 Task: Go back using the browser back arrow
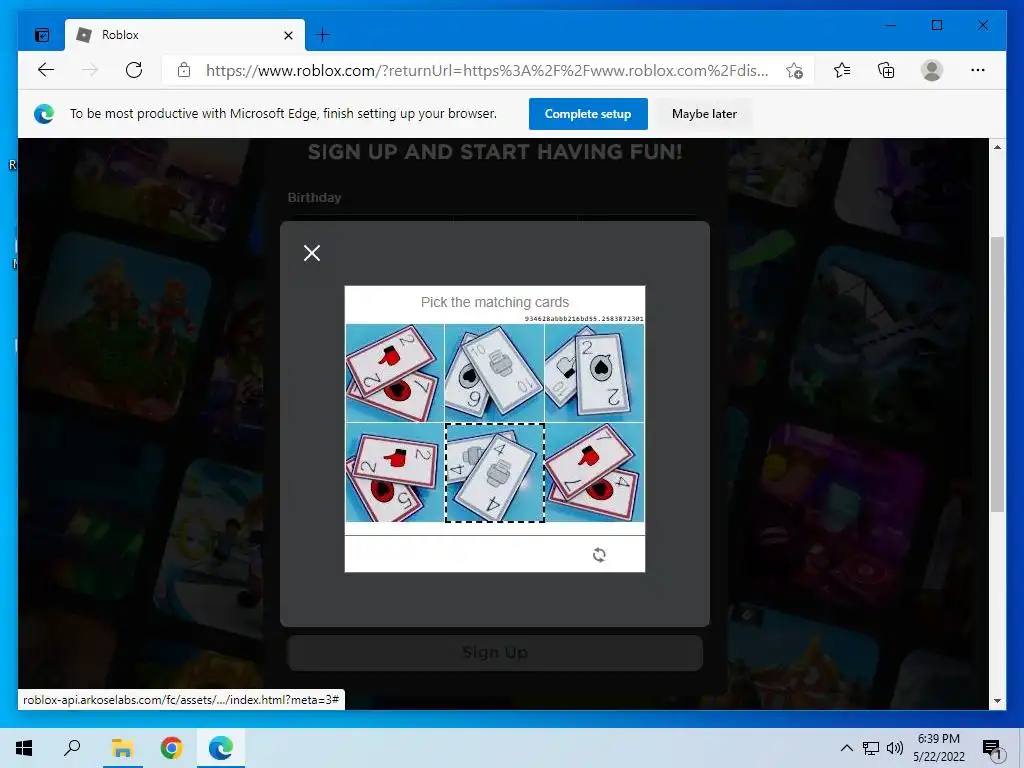click(46, 70)
